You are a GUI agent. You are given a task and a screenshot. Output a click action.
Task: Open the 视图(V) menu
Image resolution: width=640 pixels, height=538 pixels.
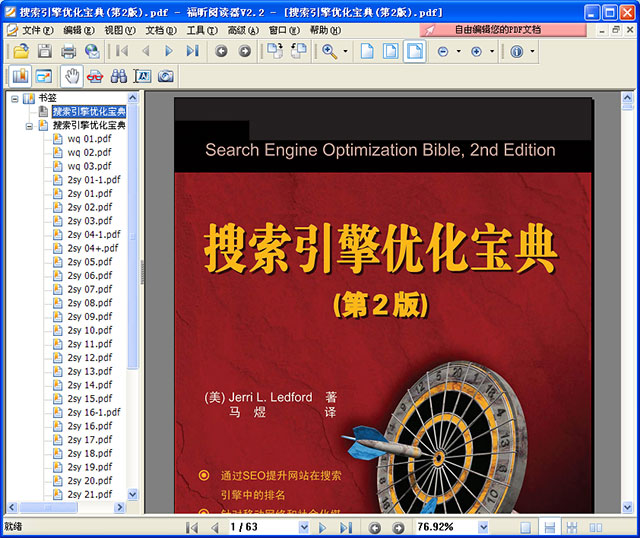(120, 30)
